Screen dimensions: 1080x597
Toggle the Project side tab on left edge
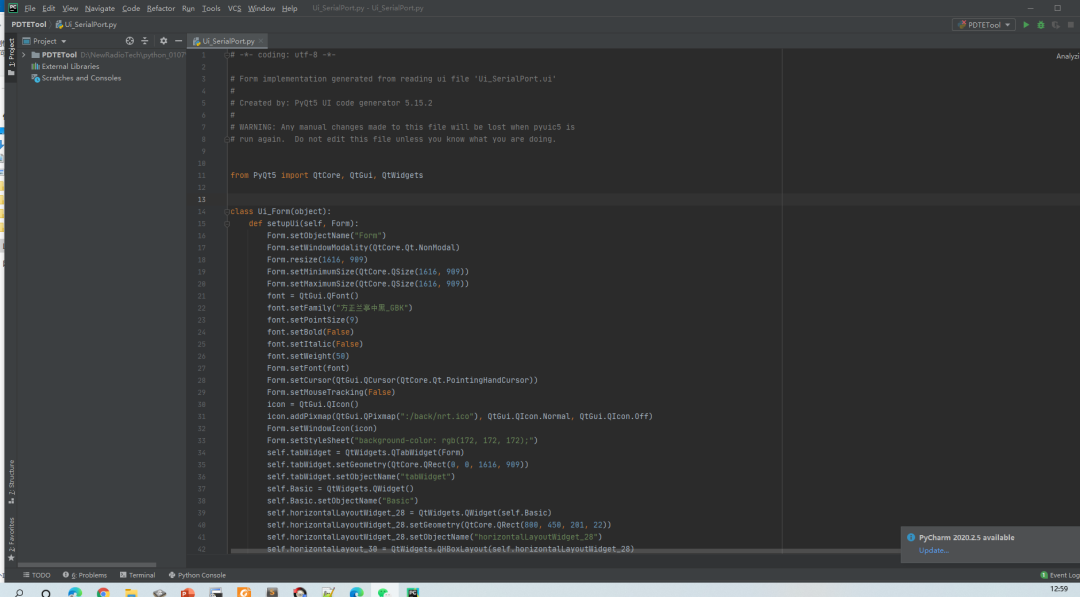pyautogui.click(x=11, y=56)
